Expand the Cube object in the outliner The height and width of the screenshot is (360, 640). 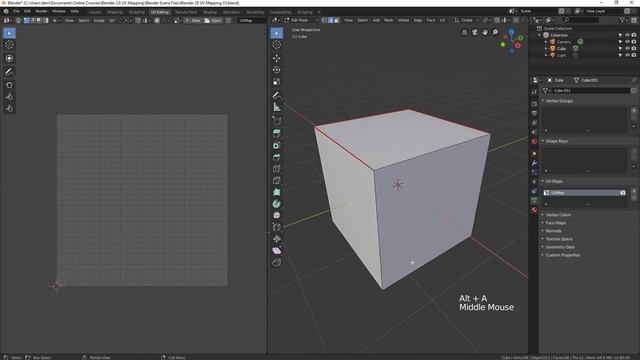[x=546, y=49]
